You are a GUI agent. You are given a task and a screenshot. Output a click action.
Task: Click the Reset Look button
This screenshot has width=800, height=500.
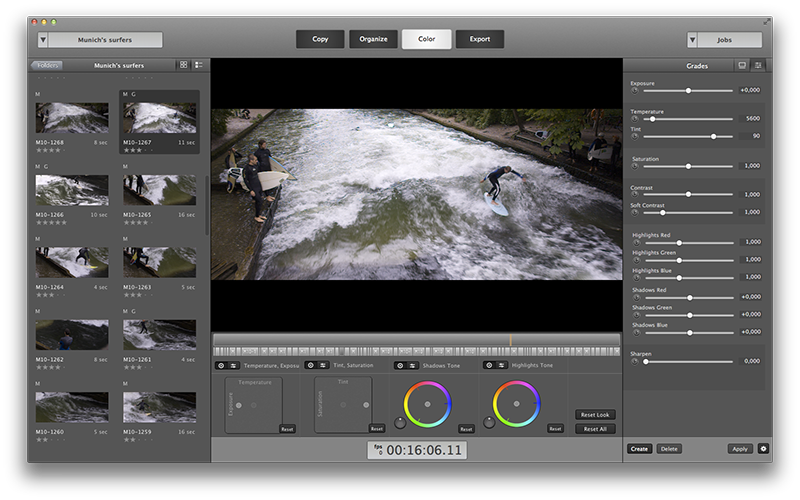tap(595, 415)
